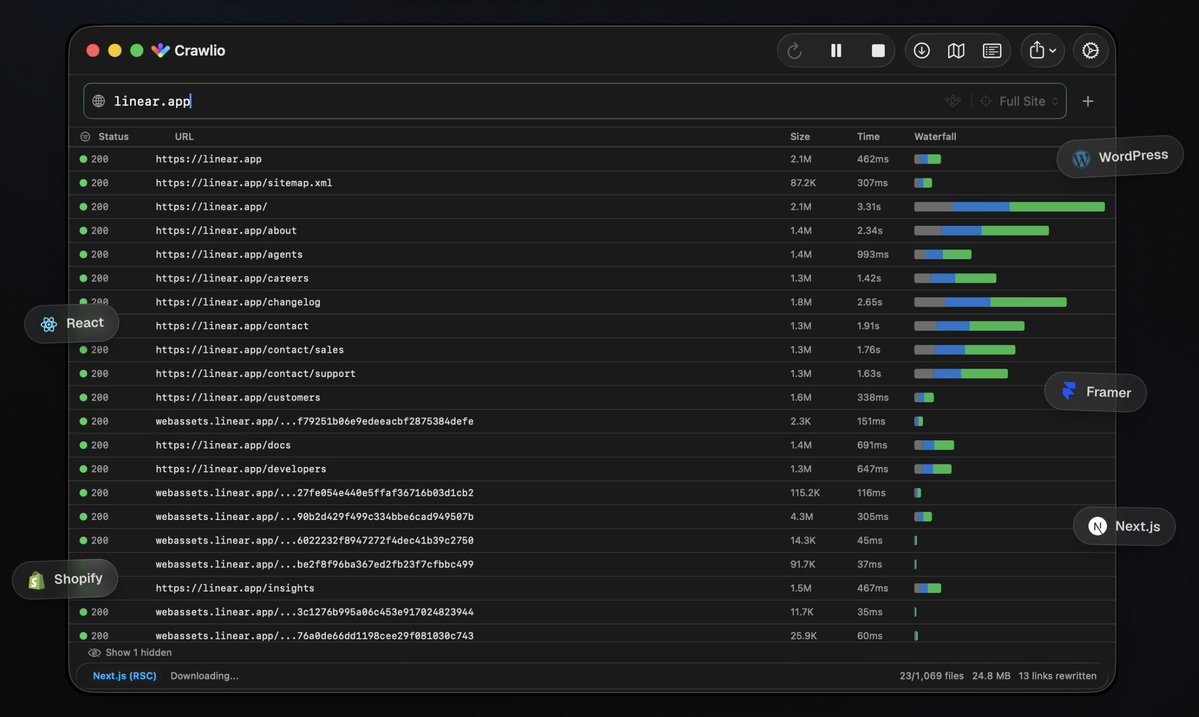Toggle Show 1 hidden eye icon
The image size is (1199, 717).
click(94, 653)
